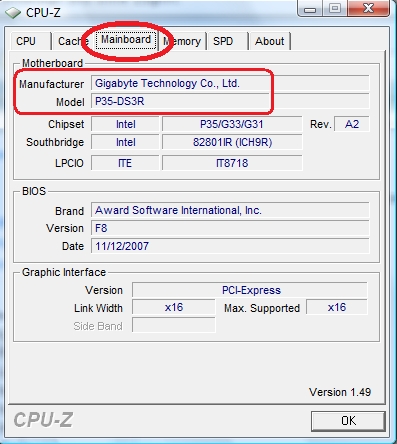Click the CPU-Z title bar icon

point(13,13)
